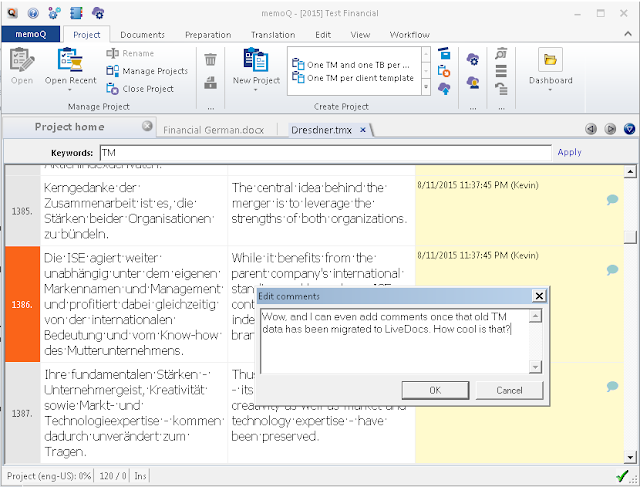Click the blue tab list dropdown icon
The width and height of the screenshot is (640, 487).
(x=630, y=129)
